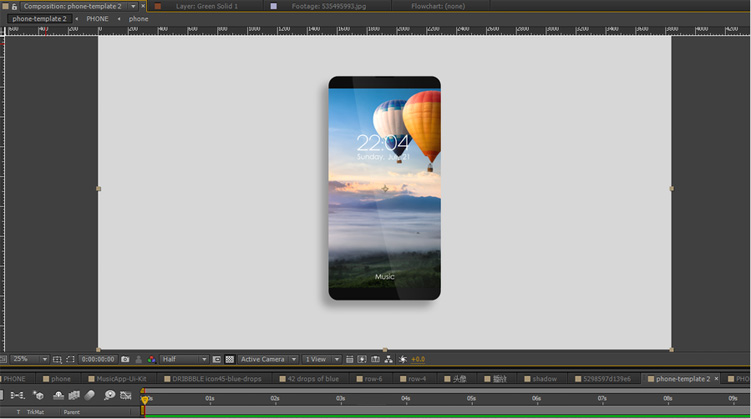Image resolution: width=751 pixels, height=419 pixels.
Task: Switch to Layer: Green Solid 1 tab
Action: pyautogui.click(x=206, y=6)
